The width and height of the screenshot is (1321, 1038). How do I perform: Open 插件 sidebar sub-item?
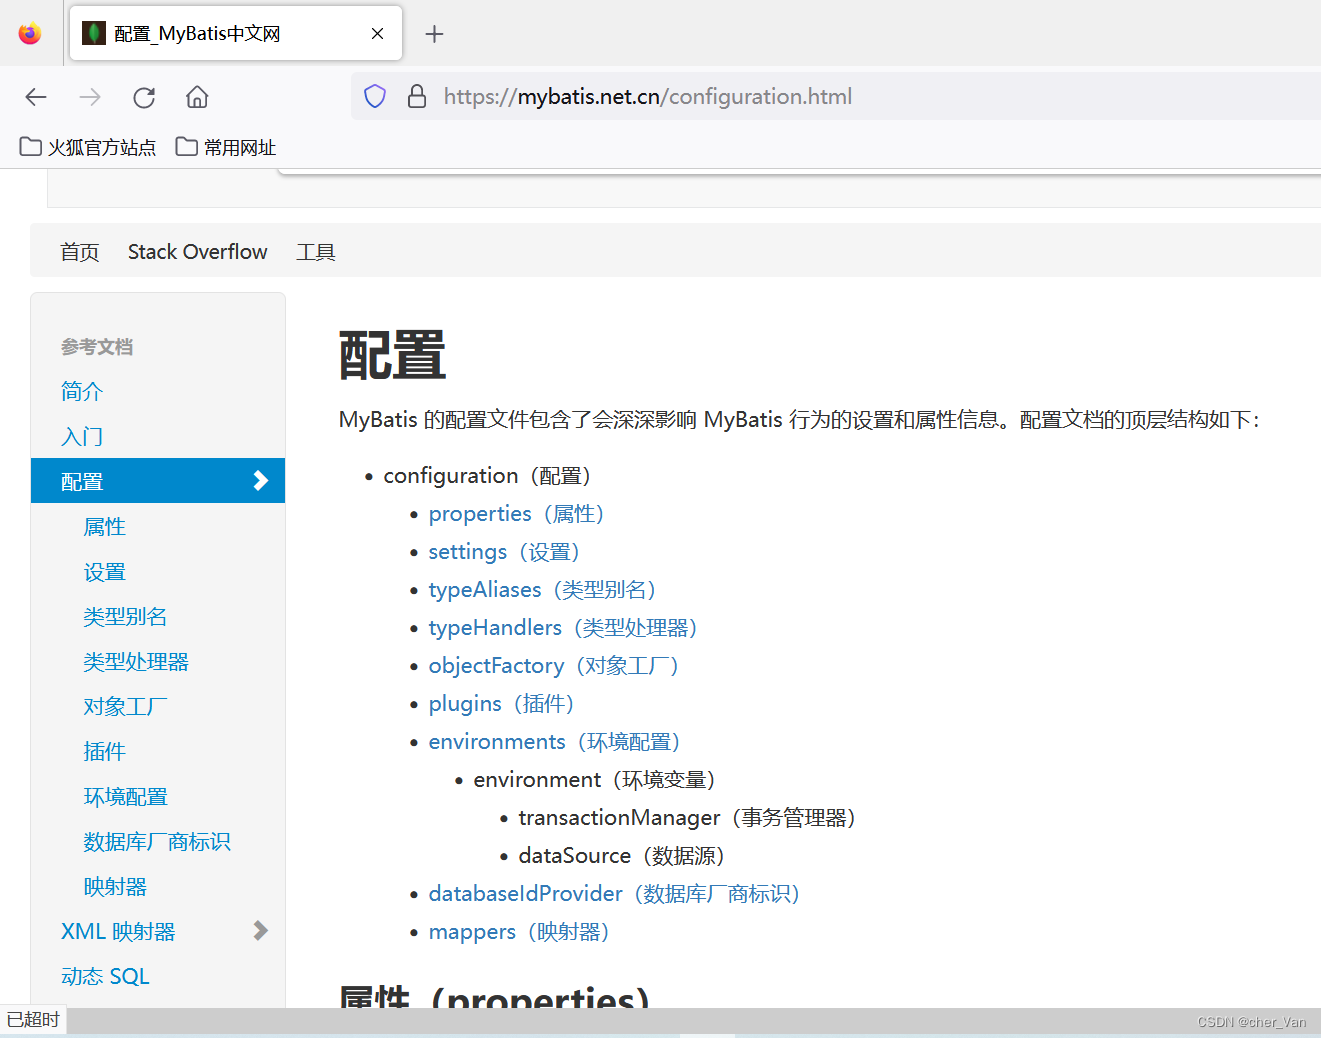[105, 751]
